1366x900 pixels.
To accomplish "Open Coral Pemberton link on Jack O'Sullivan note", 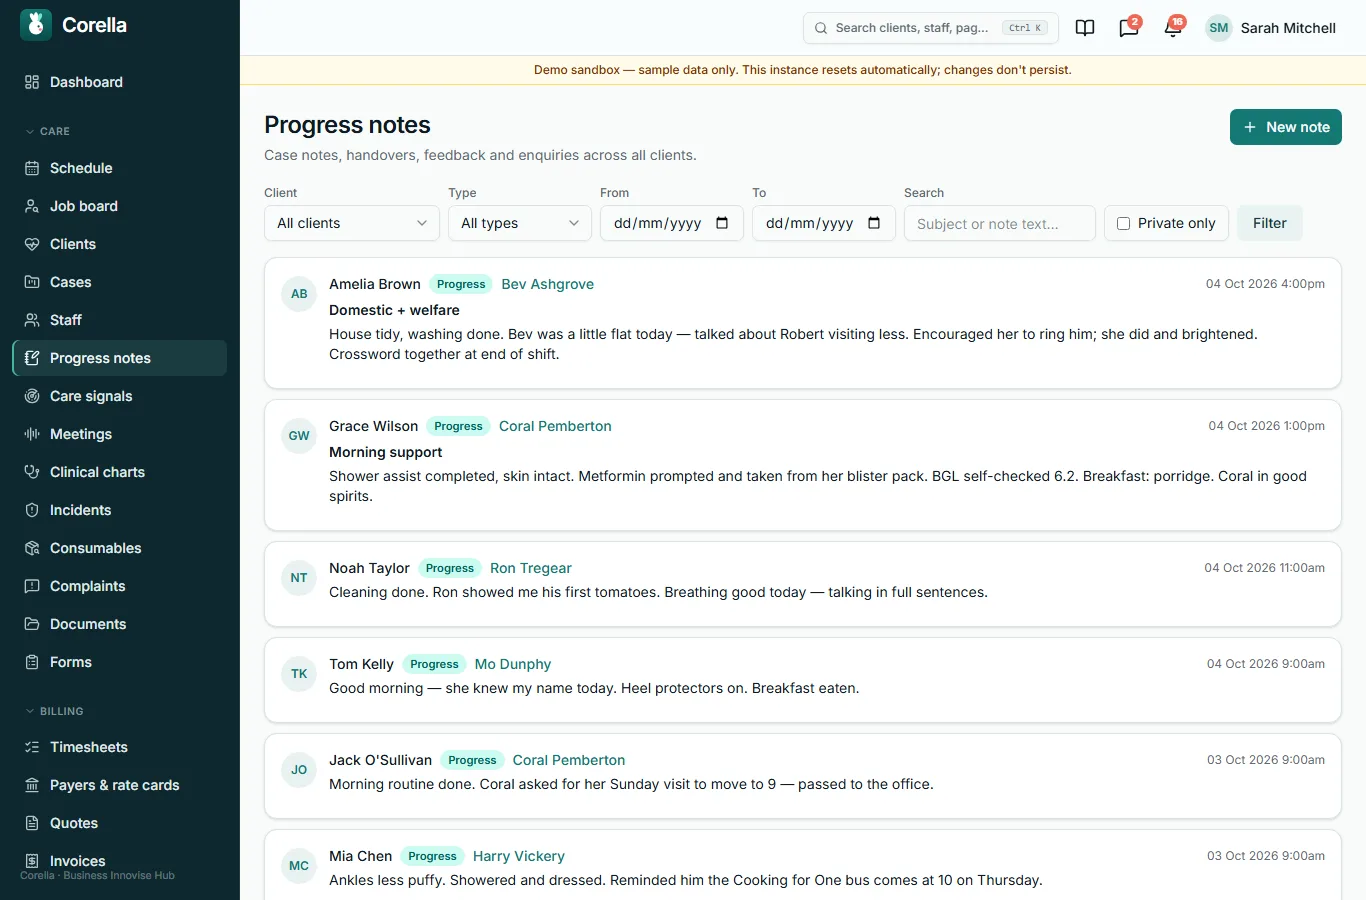I will tap(569, 760).
